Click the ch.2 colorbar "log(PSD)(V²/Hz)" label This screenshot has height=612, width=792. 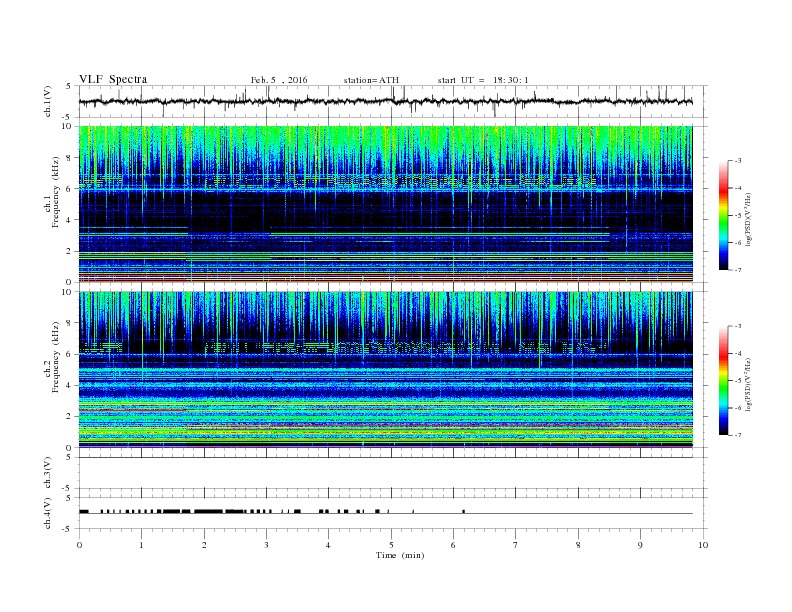pos(748,384)
